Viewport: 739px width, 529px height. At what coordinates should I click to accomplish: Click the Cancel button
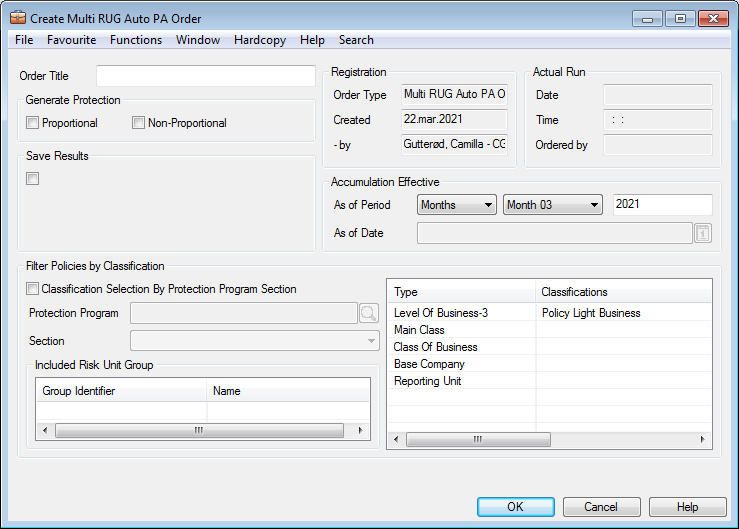point(601,507)
